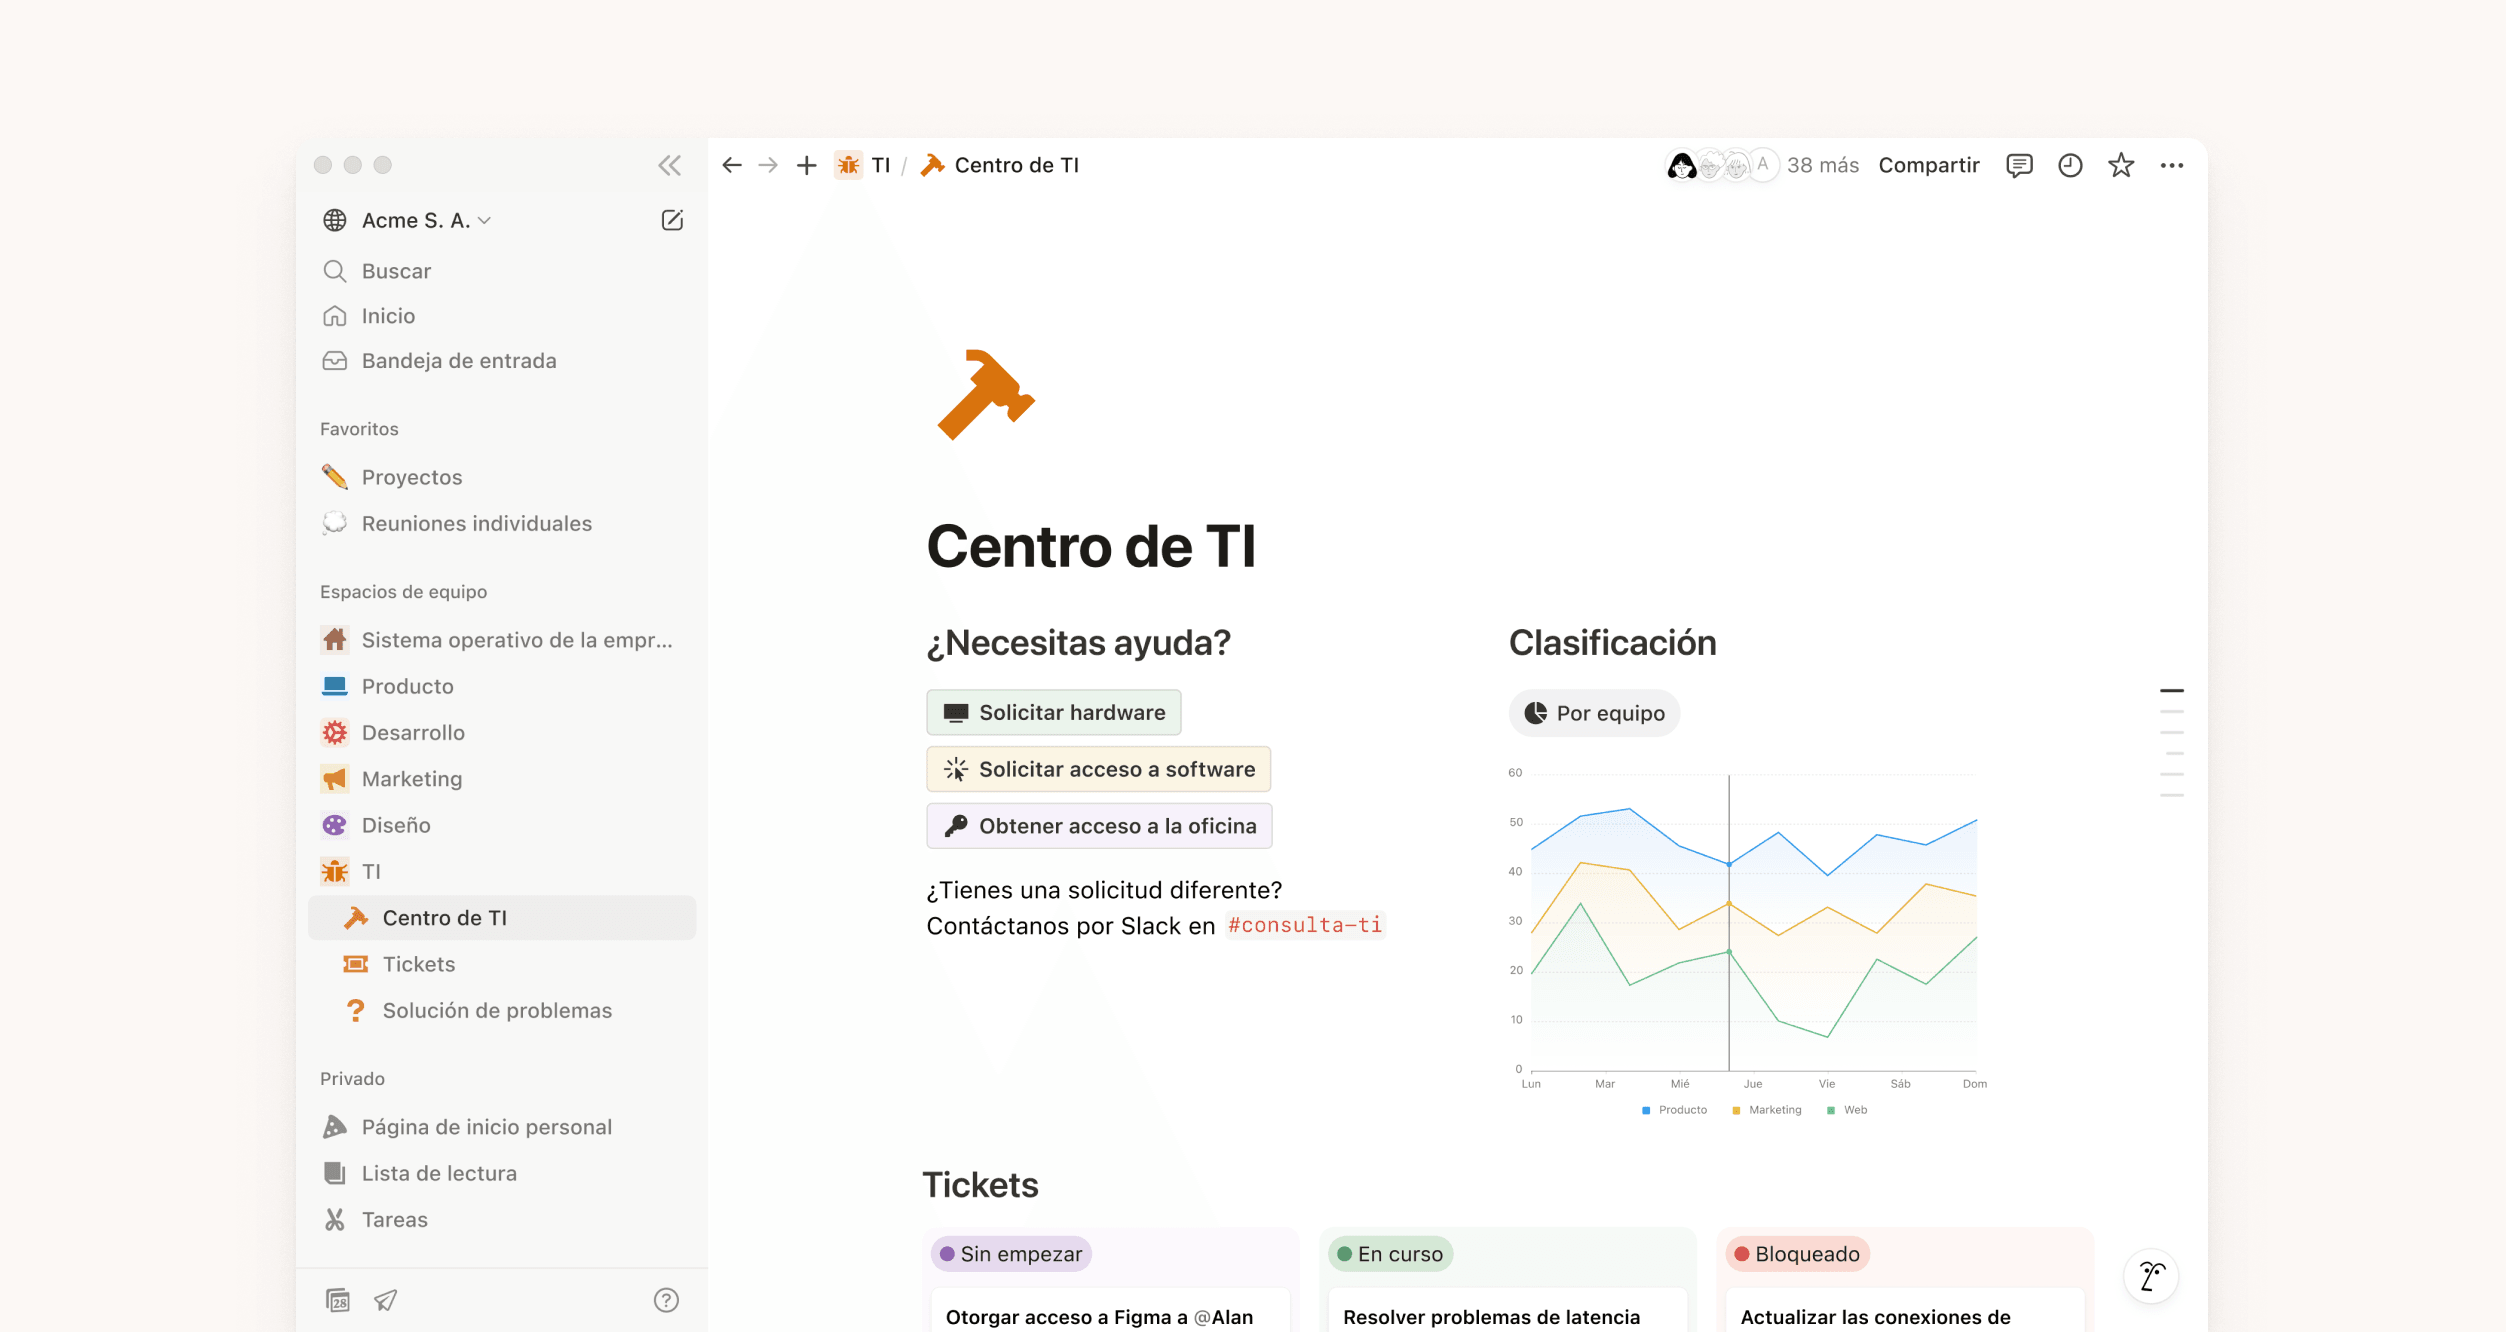This screenshot has height=1332, width=2506.
Task: Click the page title Centro de TI
Action: coord(1091,546)
